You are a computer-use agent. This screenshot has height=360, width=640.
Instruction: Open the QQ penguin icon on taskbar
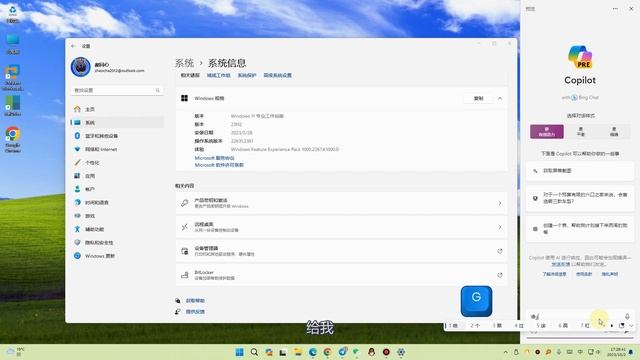coord(371,352)
